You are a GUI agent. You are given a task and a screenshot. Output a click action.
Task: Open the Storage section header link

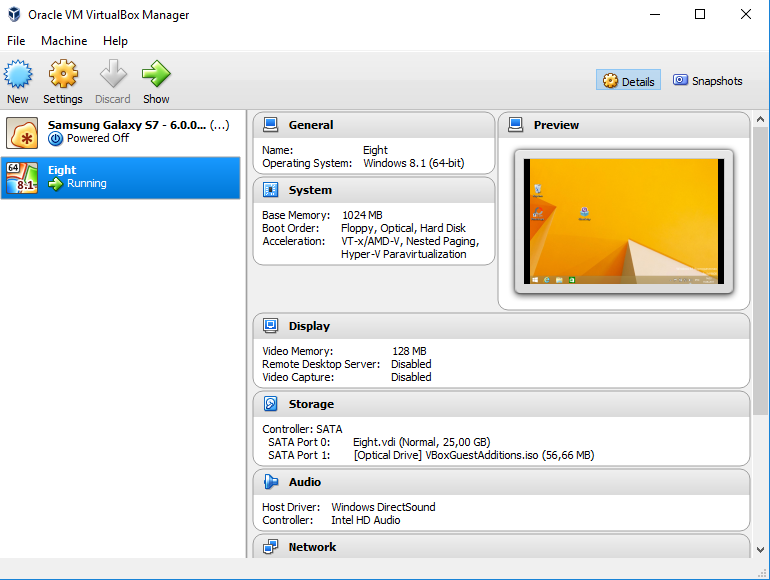click(x=311, y=404)
